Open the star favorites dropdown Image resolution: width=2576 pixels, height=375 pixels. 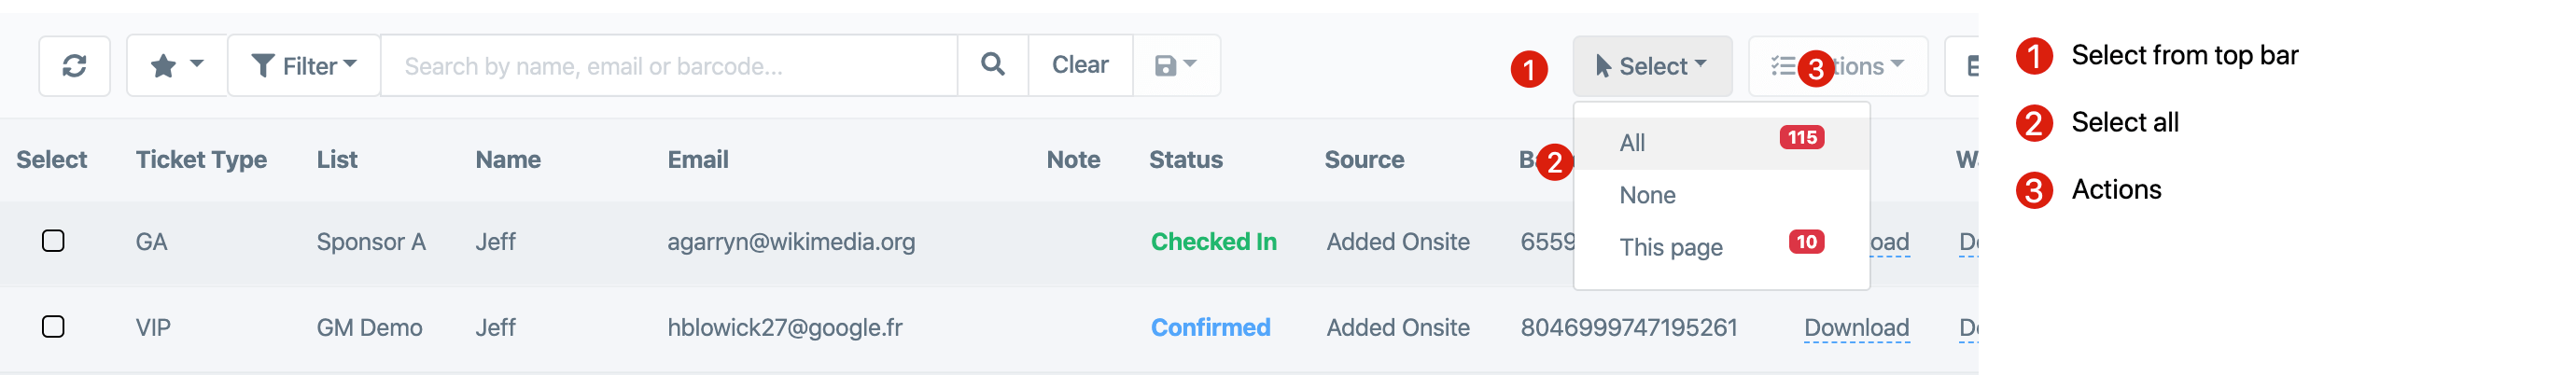(176, 66)
